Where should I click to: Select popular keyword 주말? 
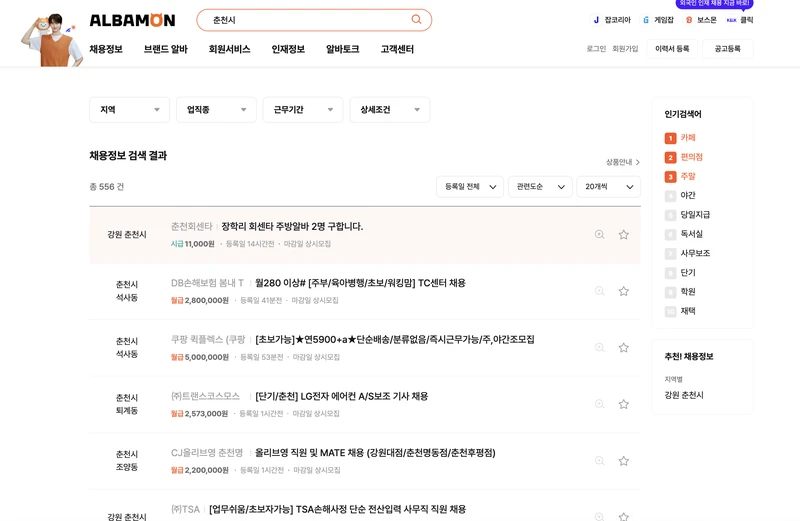coord(688,177)
